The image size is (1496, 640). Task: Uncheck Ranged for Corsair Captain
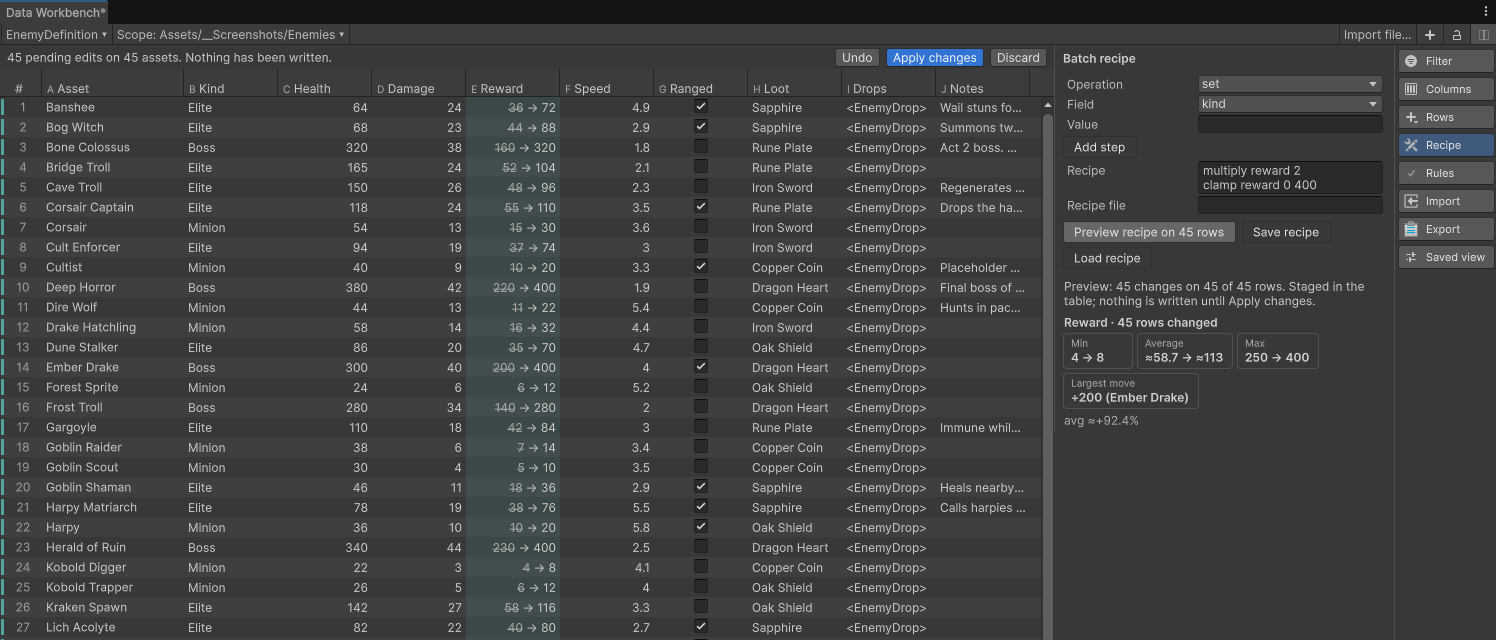701,206
